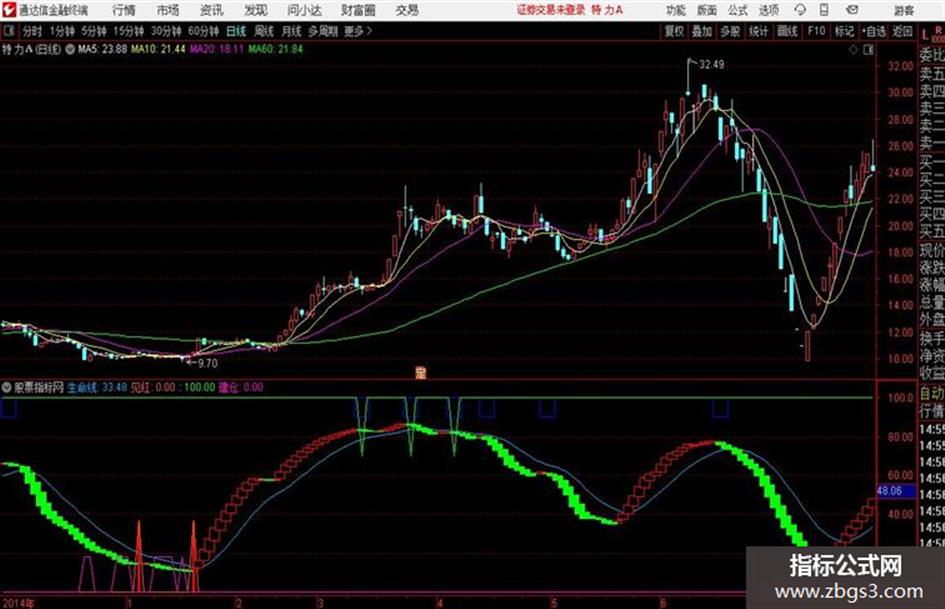Click the MA20: 18.11 value
This screenshot has height=609, width=945.
click(x=216, y=49)
